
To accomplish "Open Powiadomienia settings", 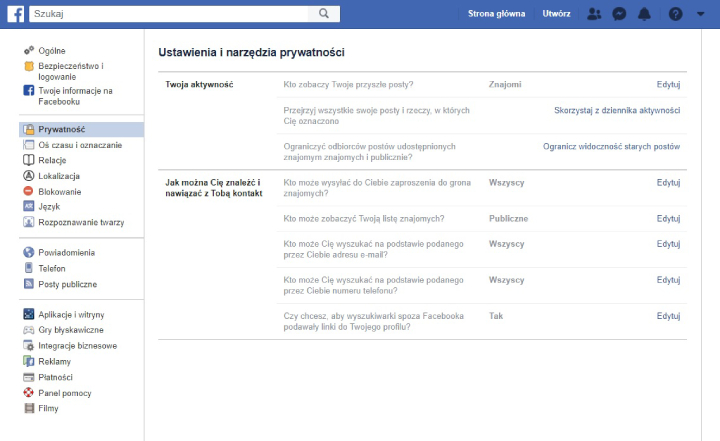I will coord(67,253).
